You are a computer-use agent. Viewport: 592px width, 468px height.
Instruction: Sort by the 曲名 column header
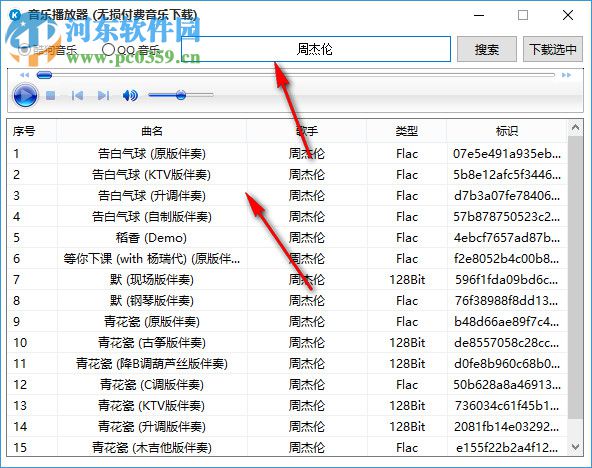152,131
